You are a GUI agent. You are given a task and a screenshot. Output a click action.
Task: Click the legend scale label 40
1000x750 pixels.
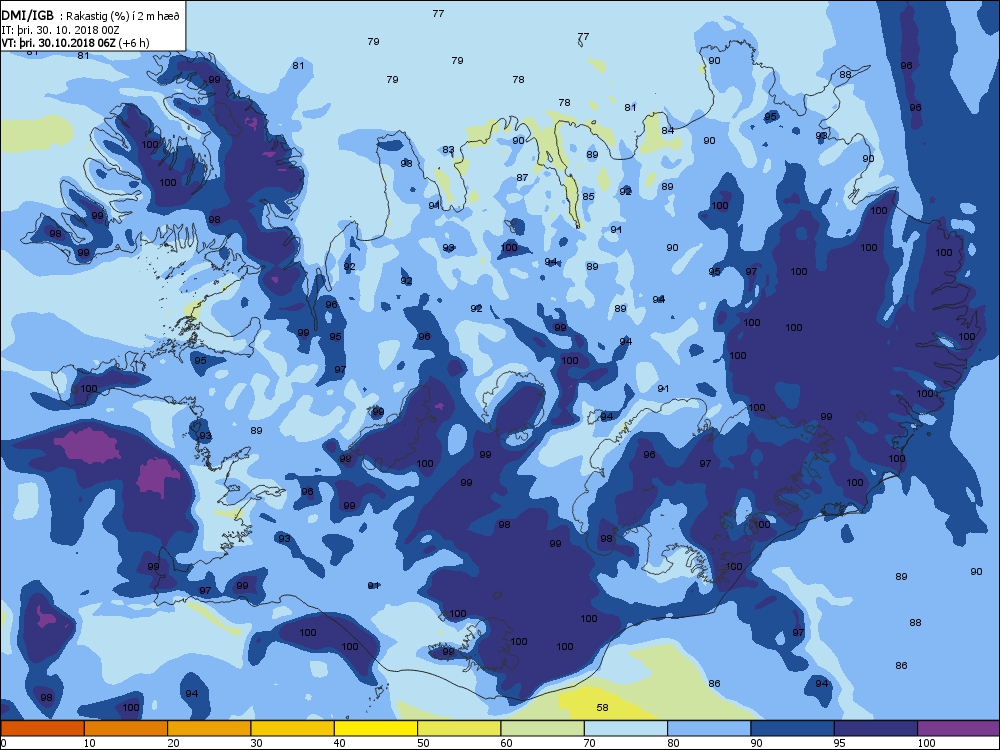339,742
